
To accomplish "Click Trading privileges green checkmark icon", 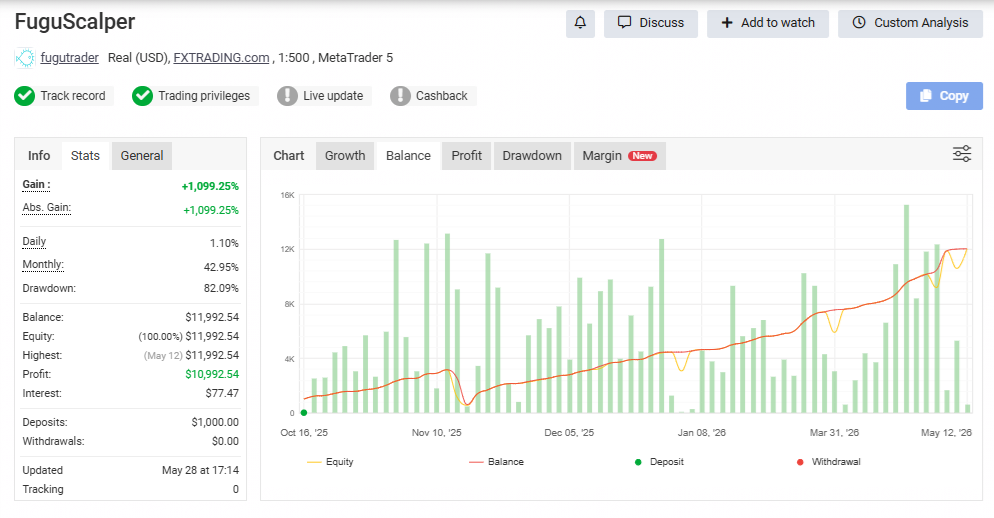I will click(142, 96).
